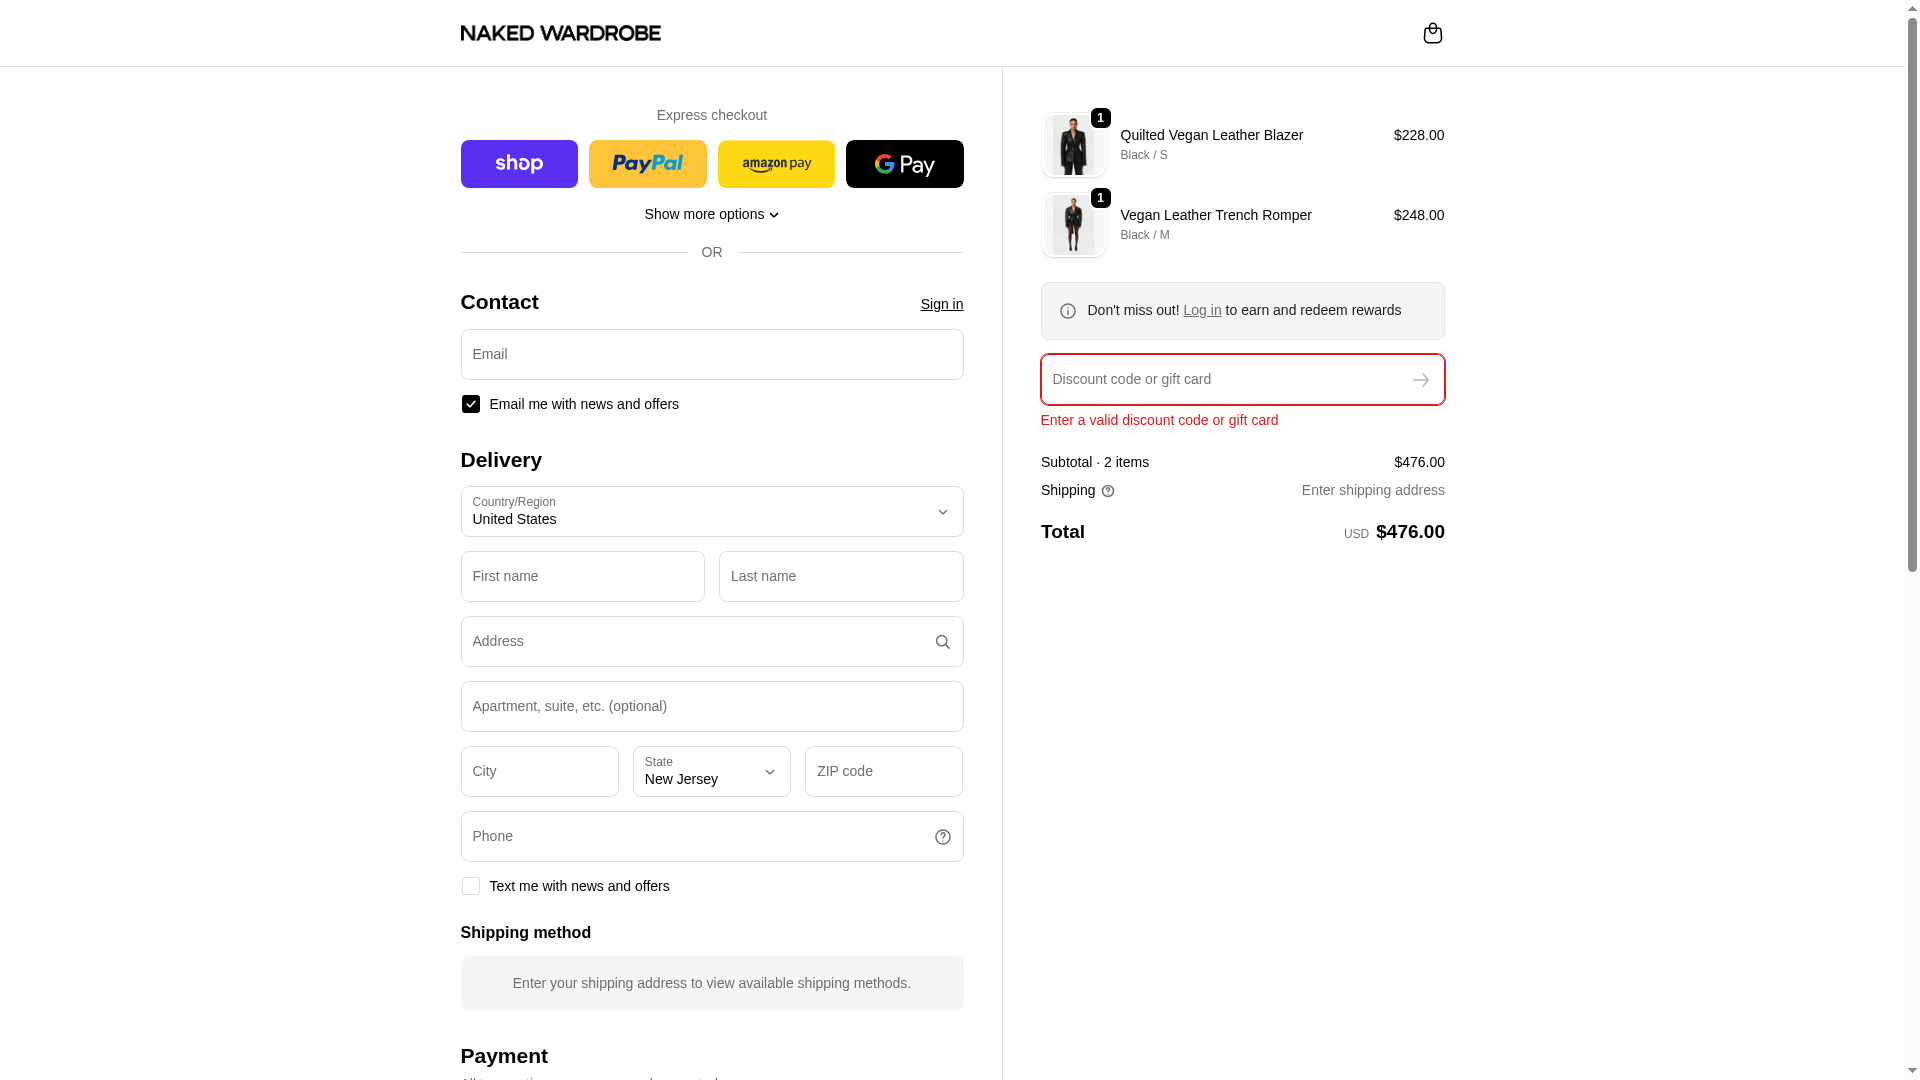The width and height of the screenshot is (1920, 1080).
Task: Click the shipping info question icon
Action: (x=1108, y=491)
